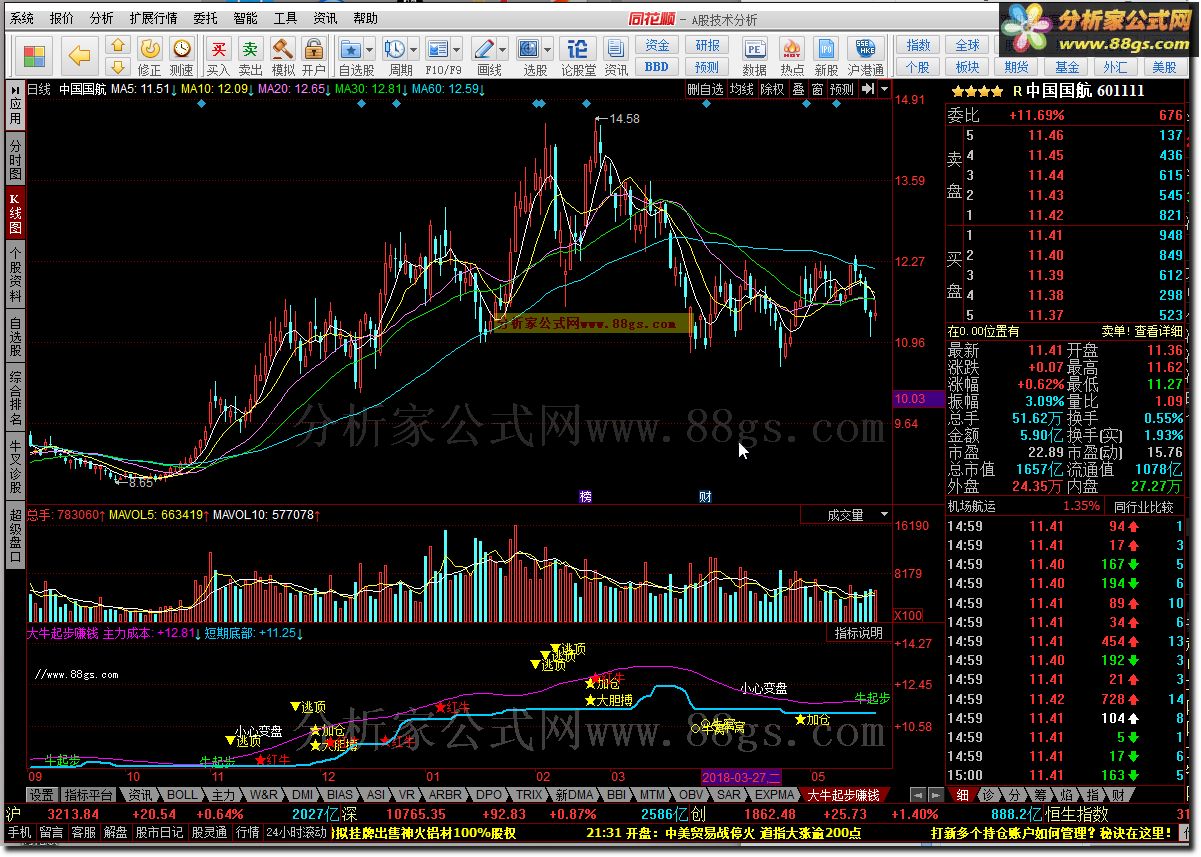
Task: Click the up arrow page button
Action: point(118,45)
